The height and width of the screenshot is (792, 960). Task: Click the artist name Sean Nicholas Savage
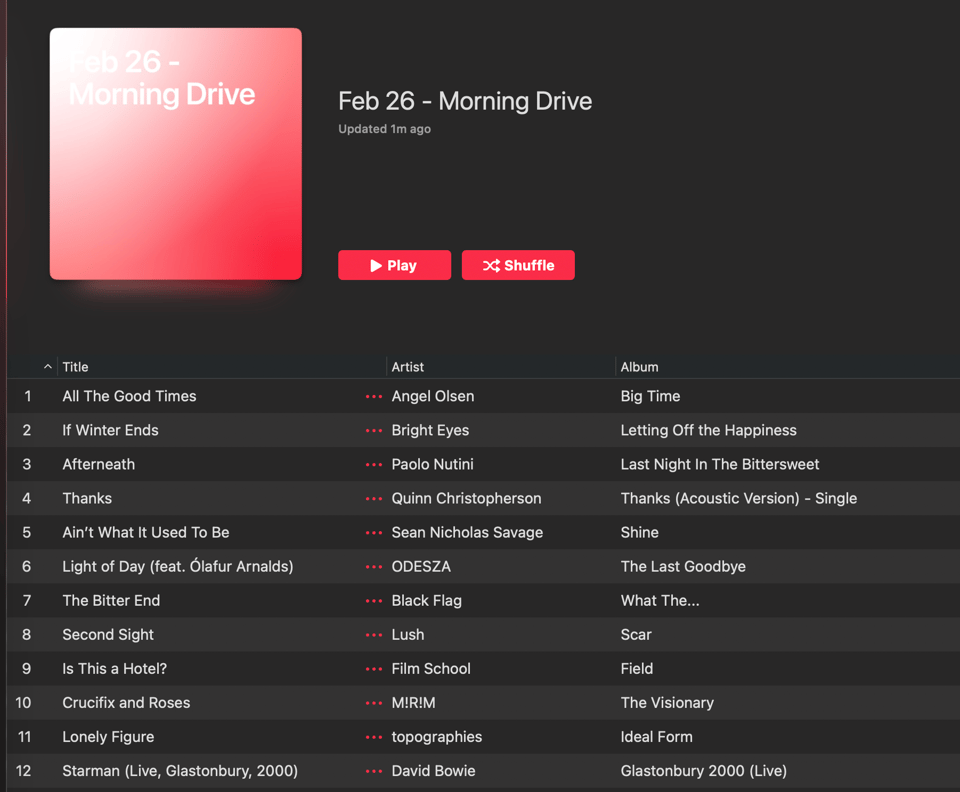pos(467,533)
